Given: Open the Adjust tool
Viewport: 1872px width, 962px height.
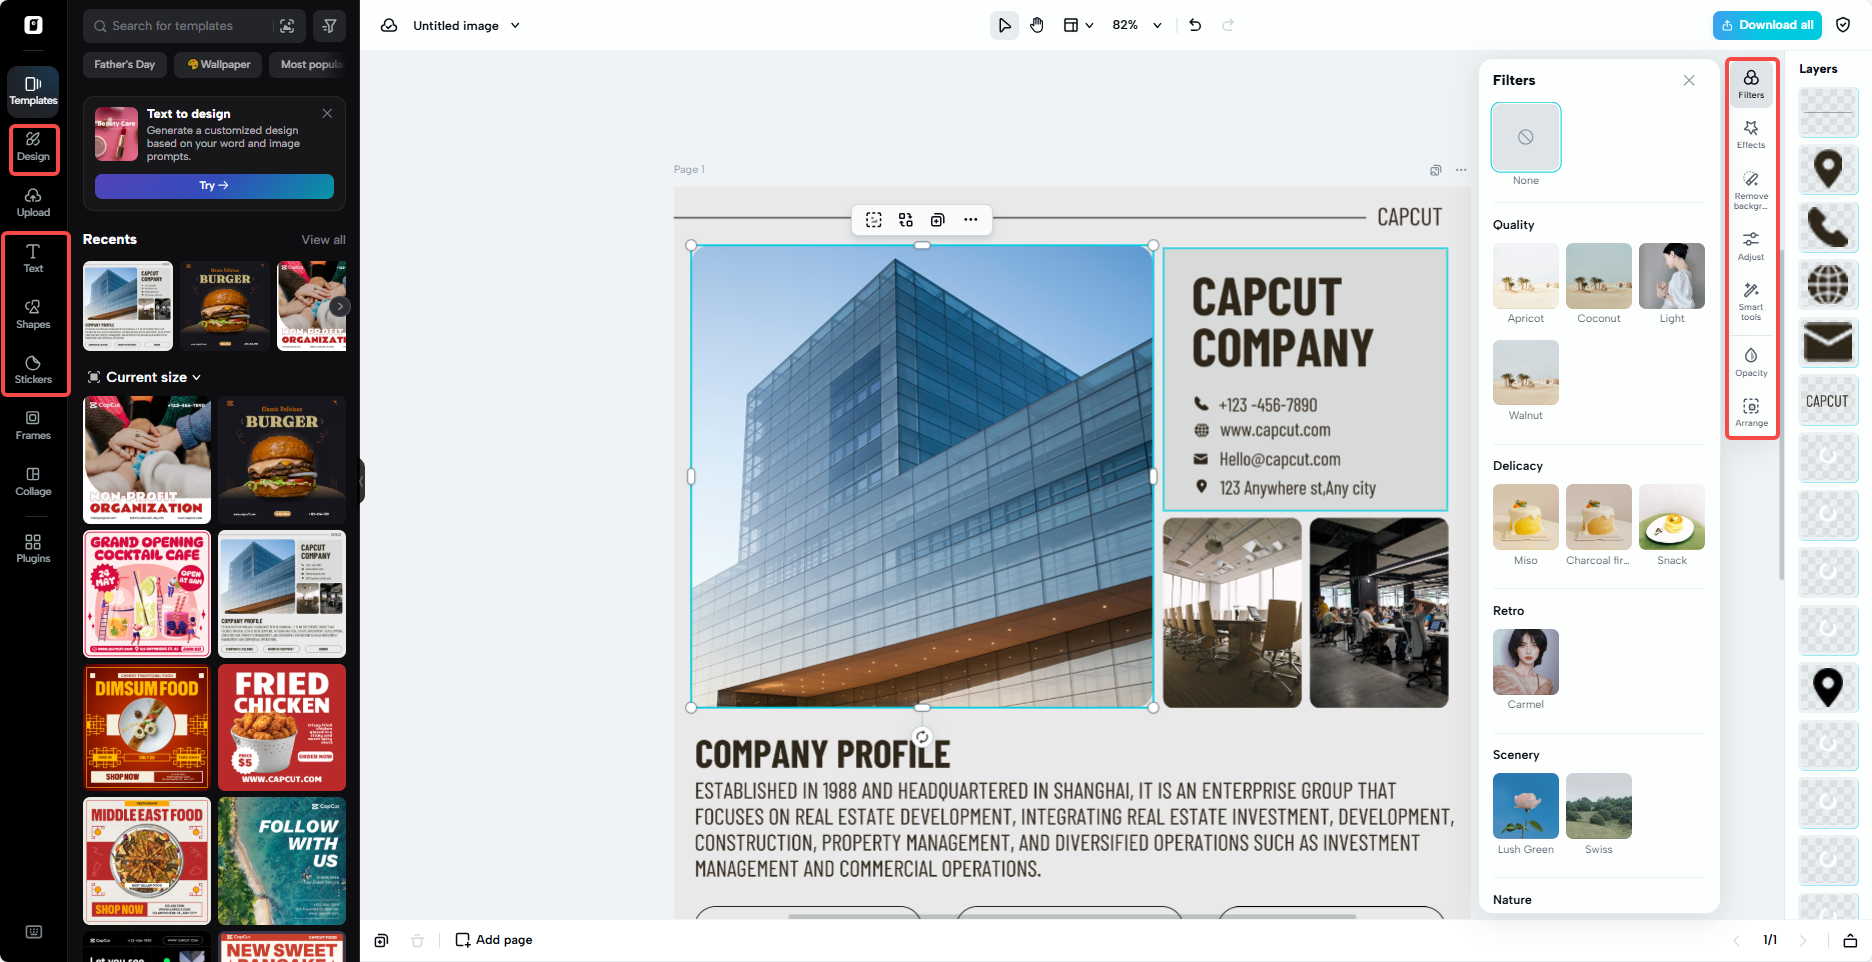Looking at the screenshot, I should [x=1751, y=244].
